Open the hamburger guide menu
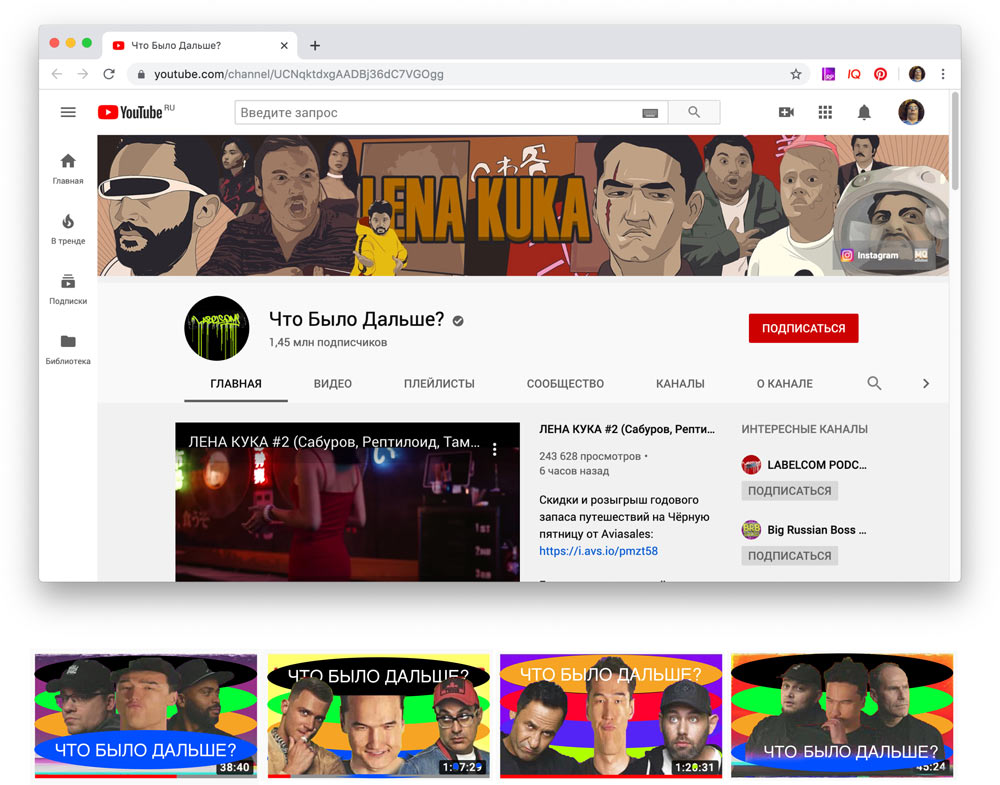Image resolution: width=1000 pixels, height=785 pixels. (x=68, y=113)
